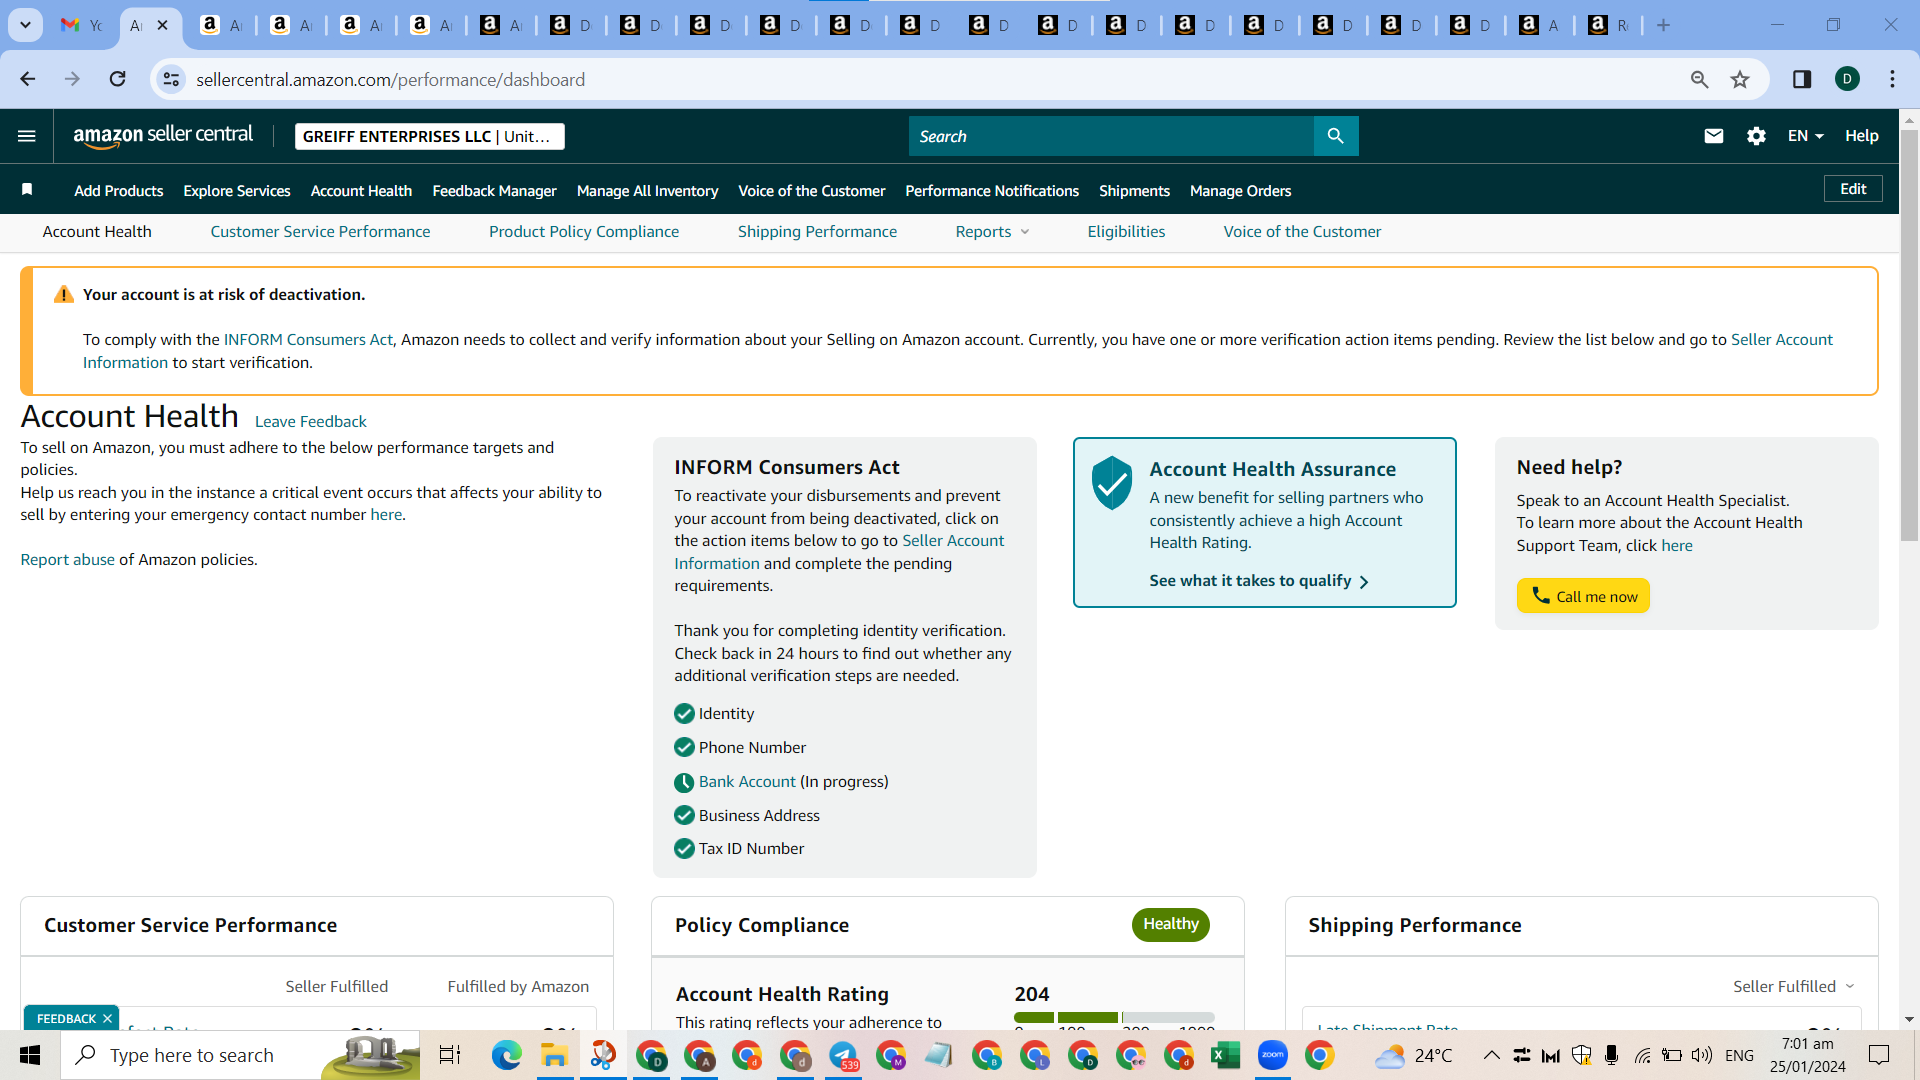
Task: Open the messages envelope icon
Action: tap(1713, 136)
